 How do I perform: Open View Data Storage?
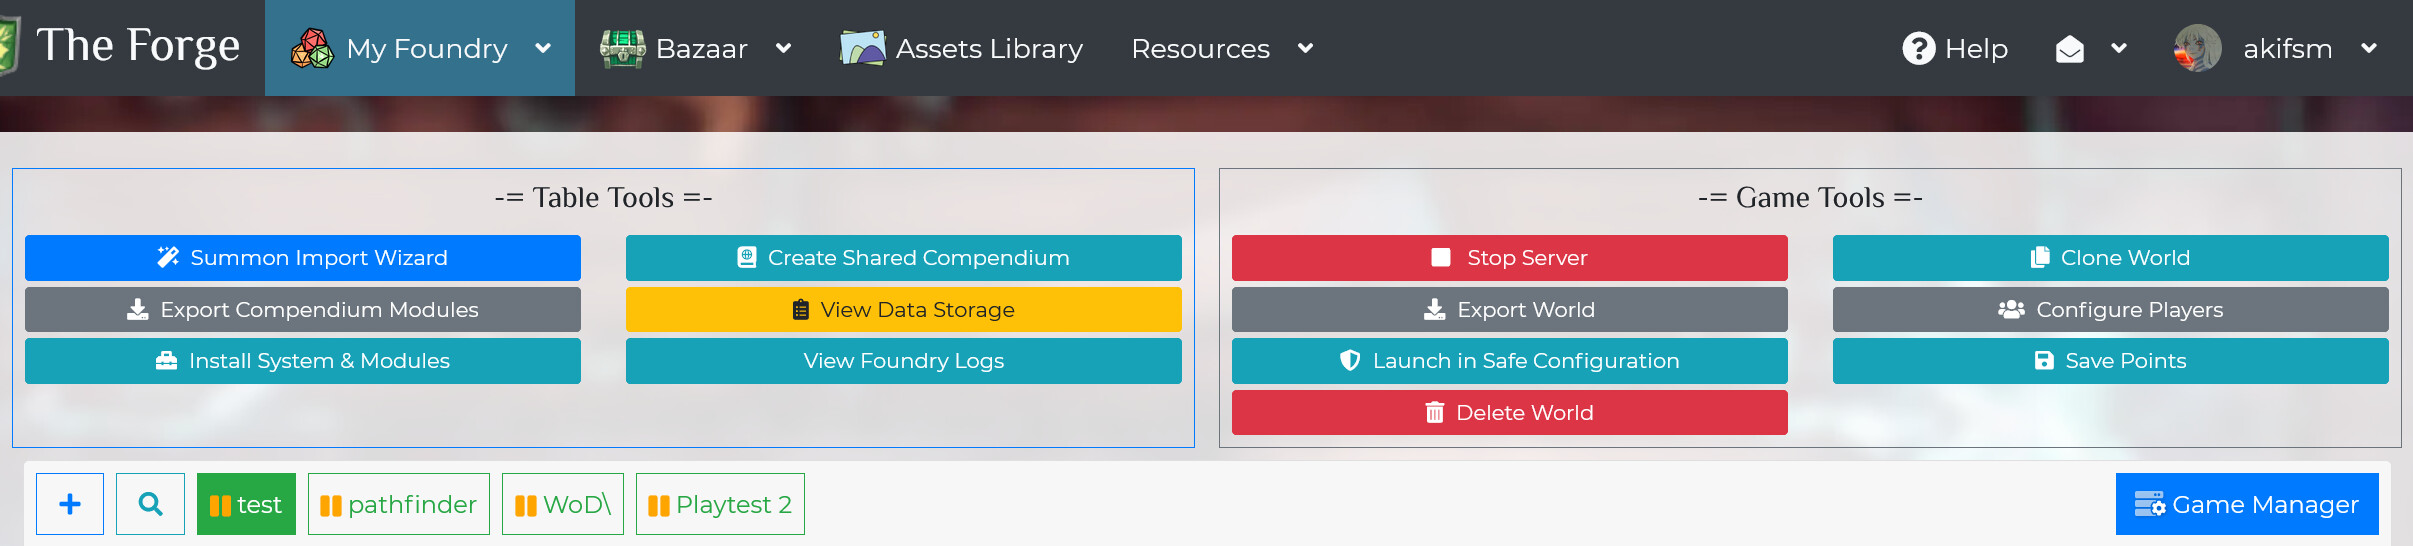pos(903,310)
